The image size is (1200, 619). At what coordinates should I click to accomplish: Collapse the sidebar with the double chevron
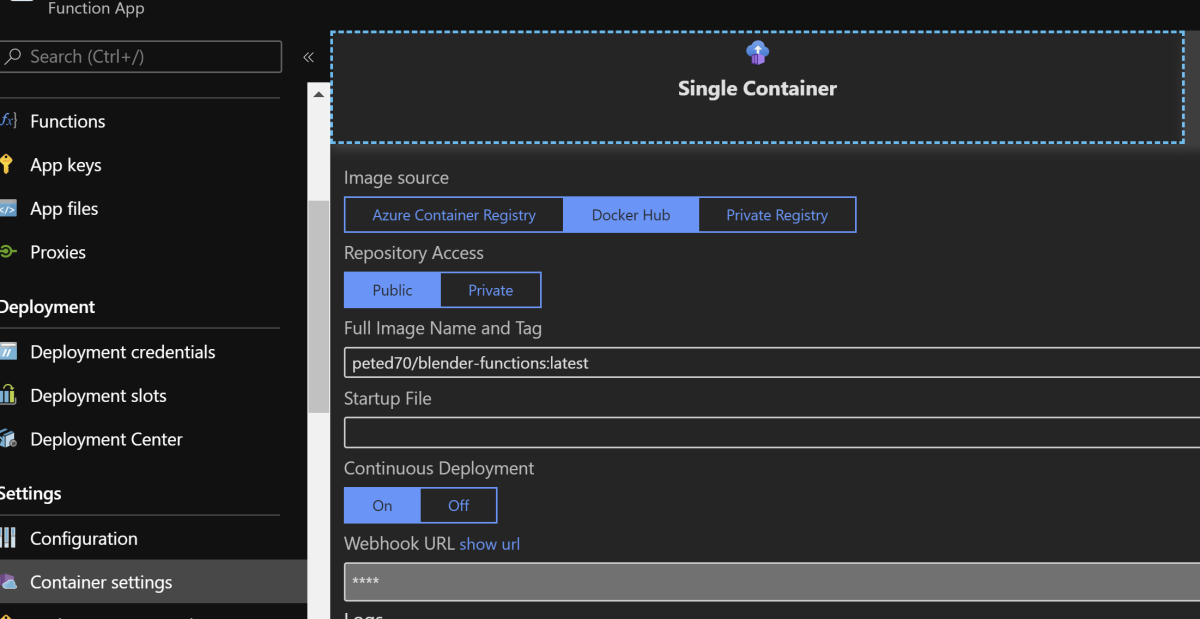point(309,57)
